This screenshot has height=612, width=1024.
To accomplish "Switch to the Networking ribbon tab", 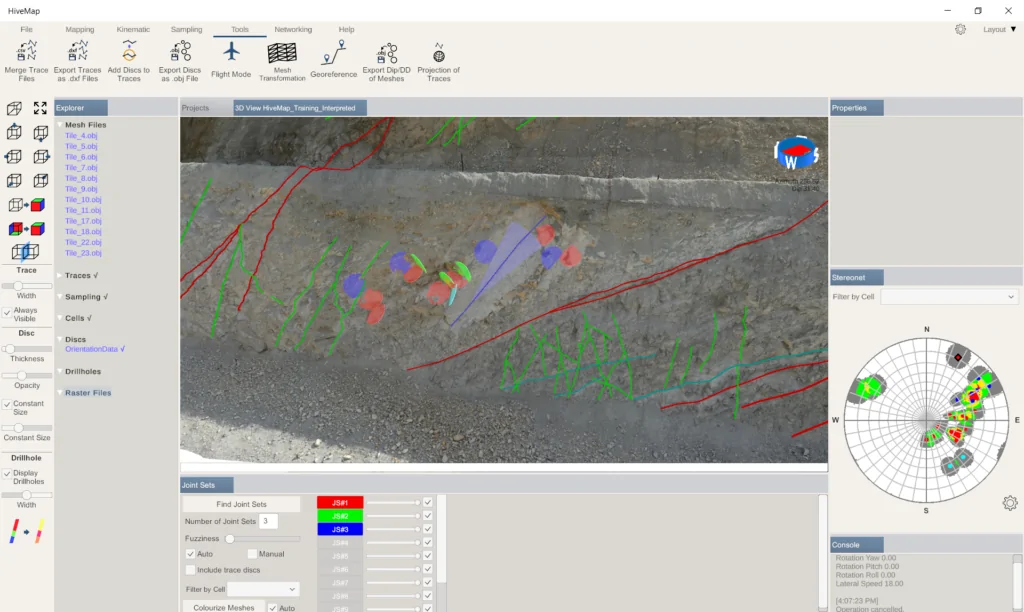I will tap(293, 29).
